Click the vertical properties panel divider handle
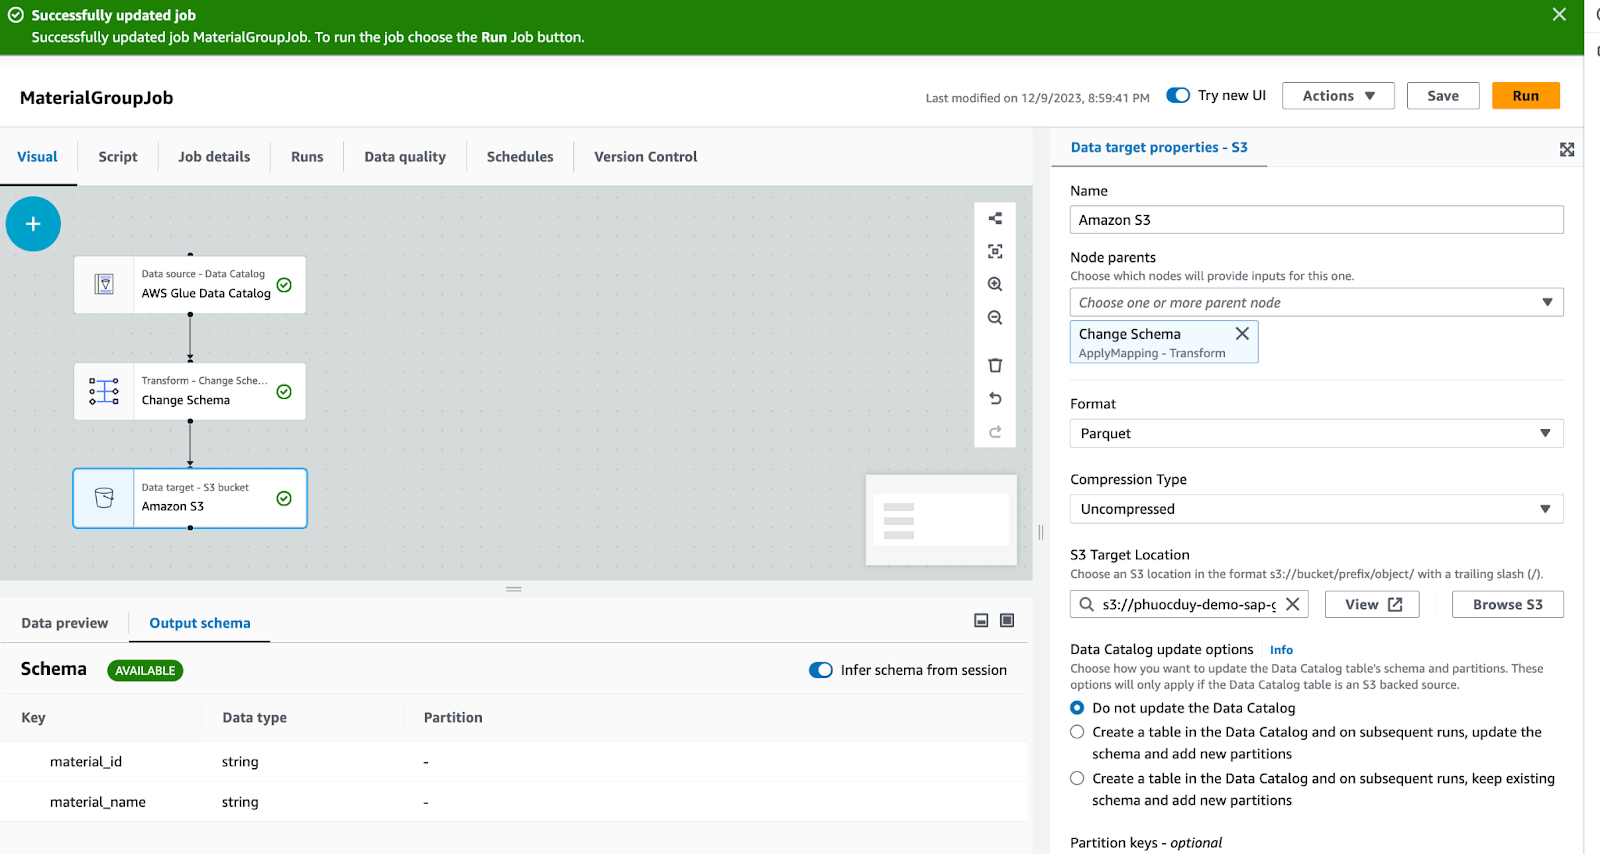Viewport: 1600px width, 854px height. (x=1041, y=532)
